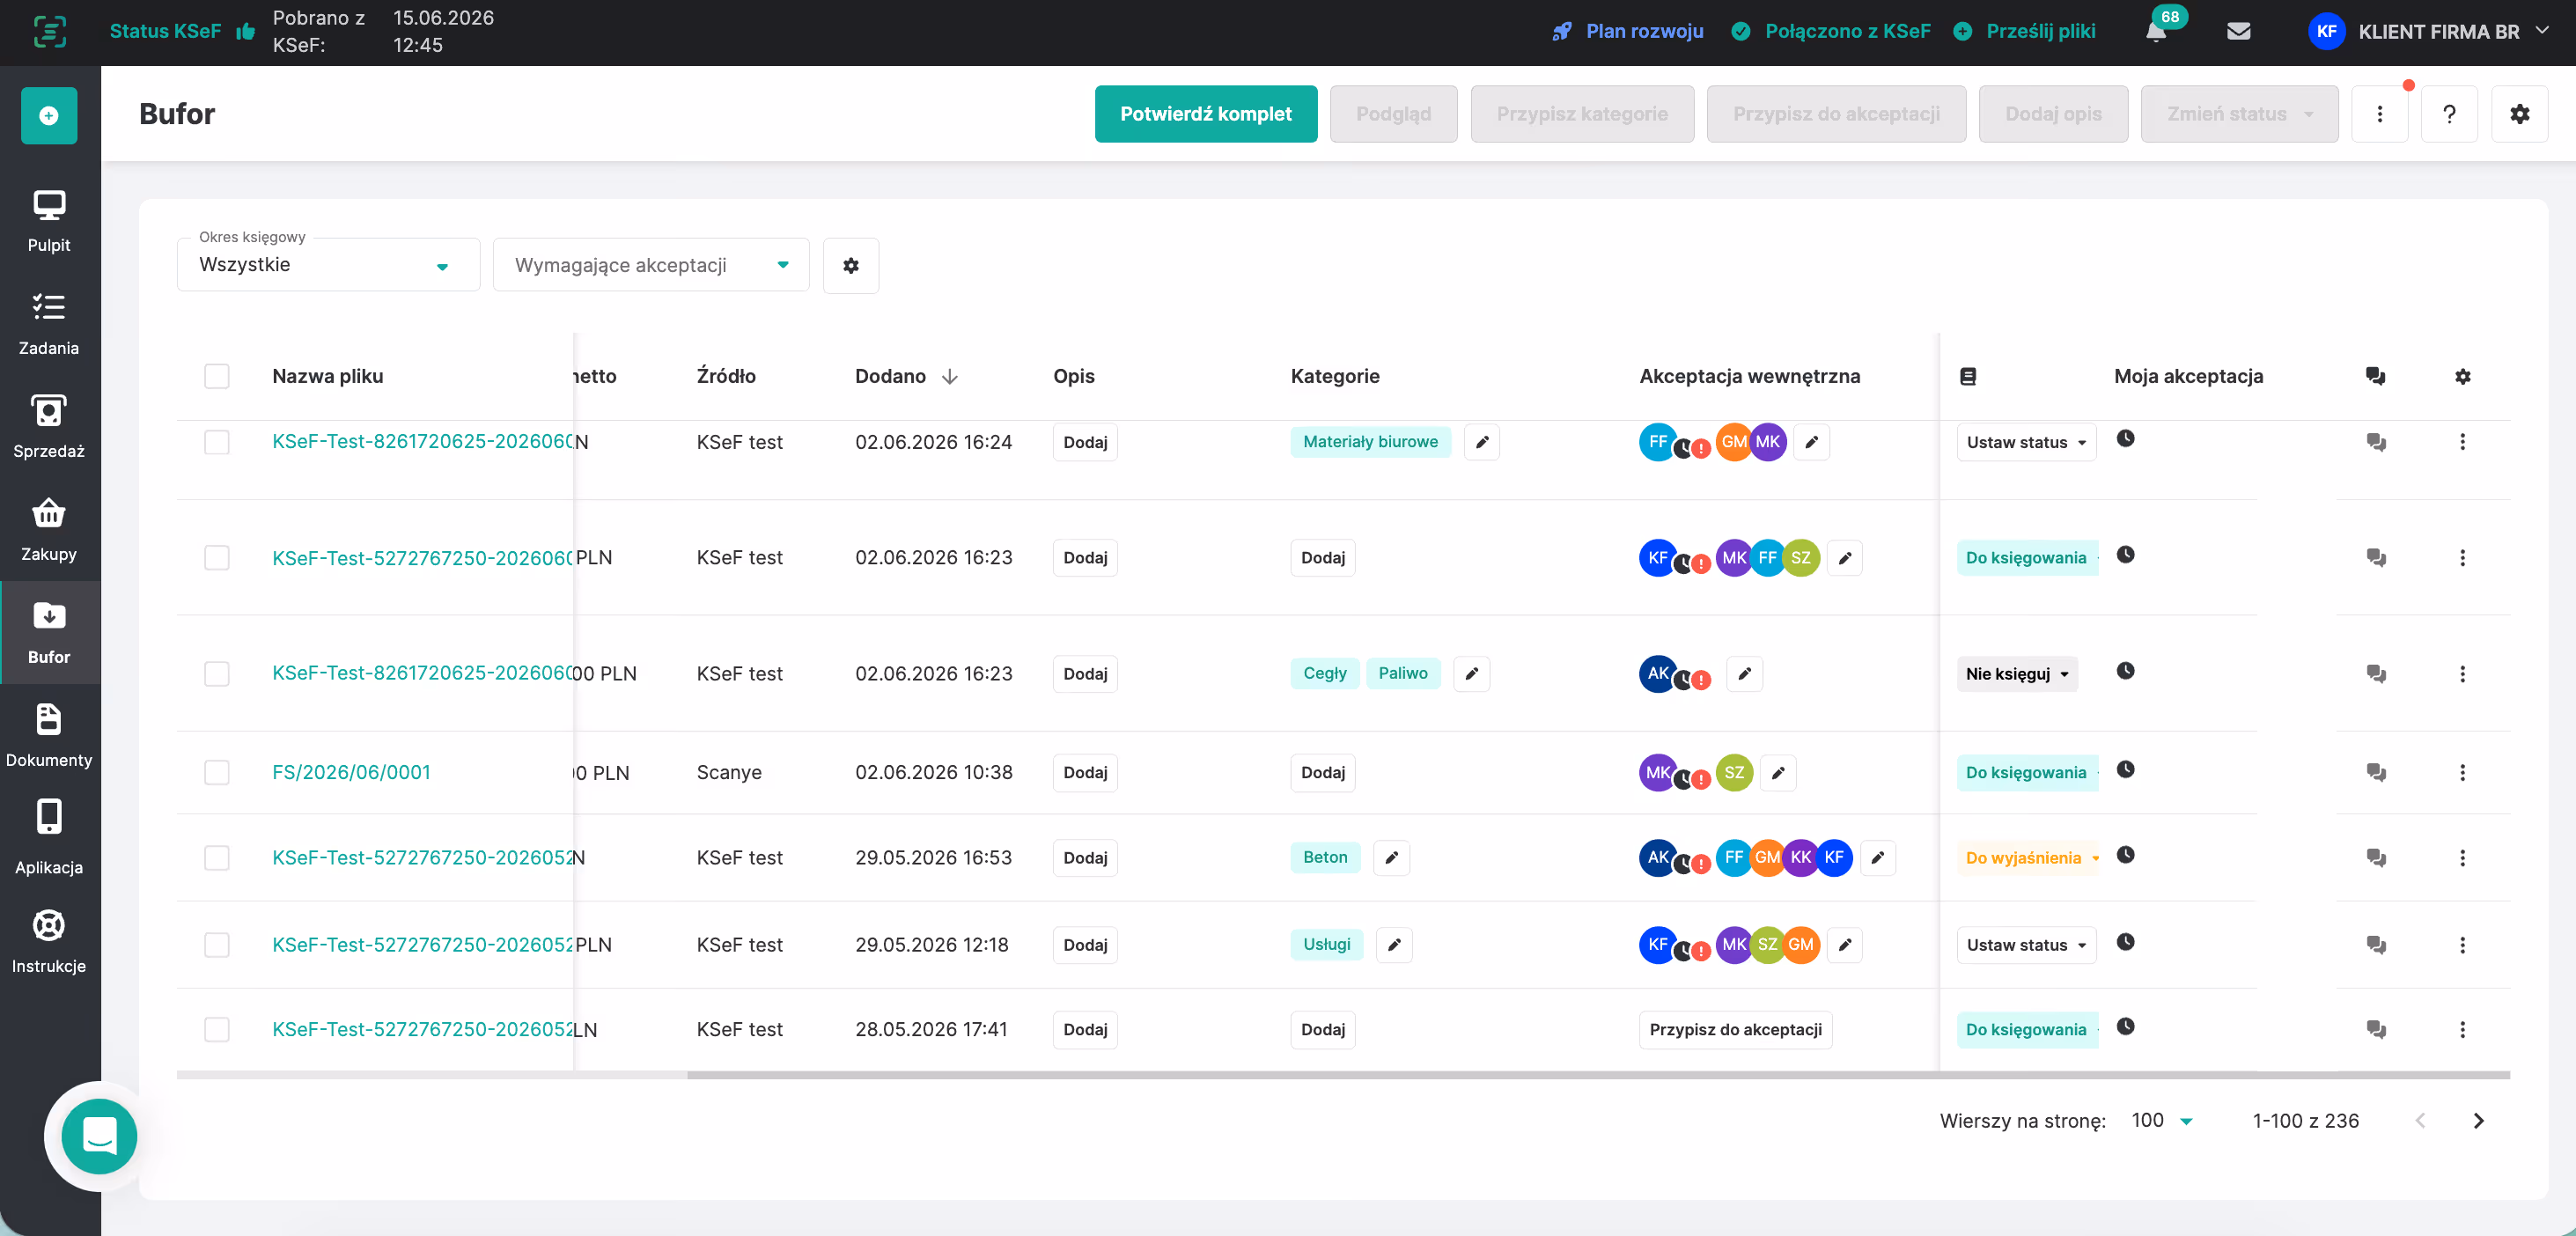Change rows per page 100 dropdown
Viewport: 2576px width, 1236px height.
coord(2162,1121)
